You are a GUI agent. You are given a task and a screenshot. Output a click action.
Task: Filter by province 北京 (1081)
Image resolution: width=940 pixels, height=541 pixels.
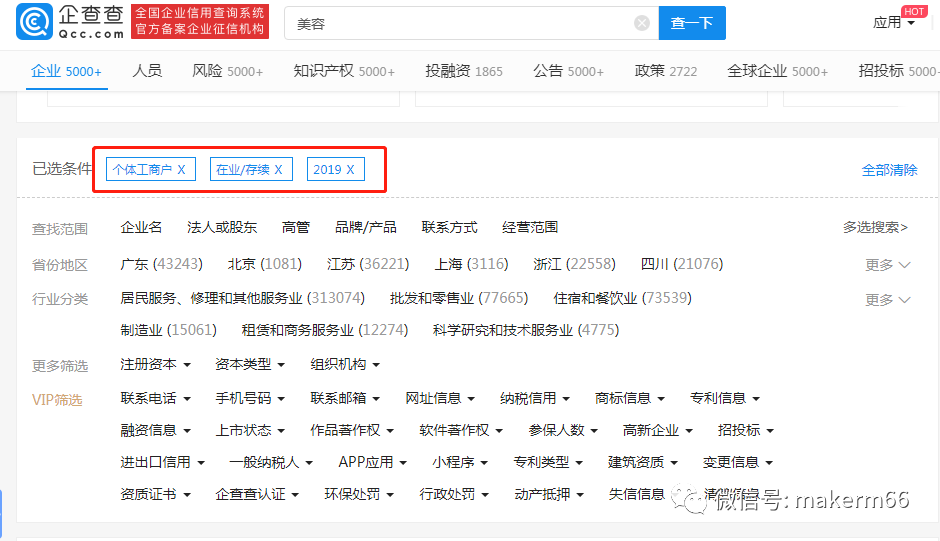[x=264, y=264]
